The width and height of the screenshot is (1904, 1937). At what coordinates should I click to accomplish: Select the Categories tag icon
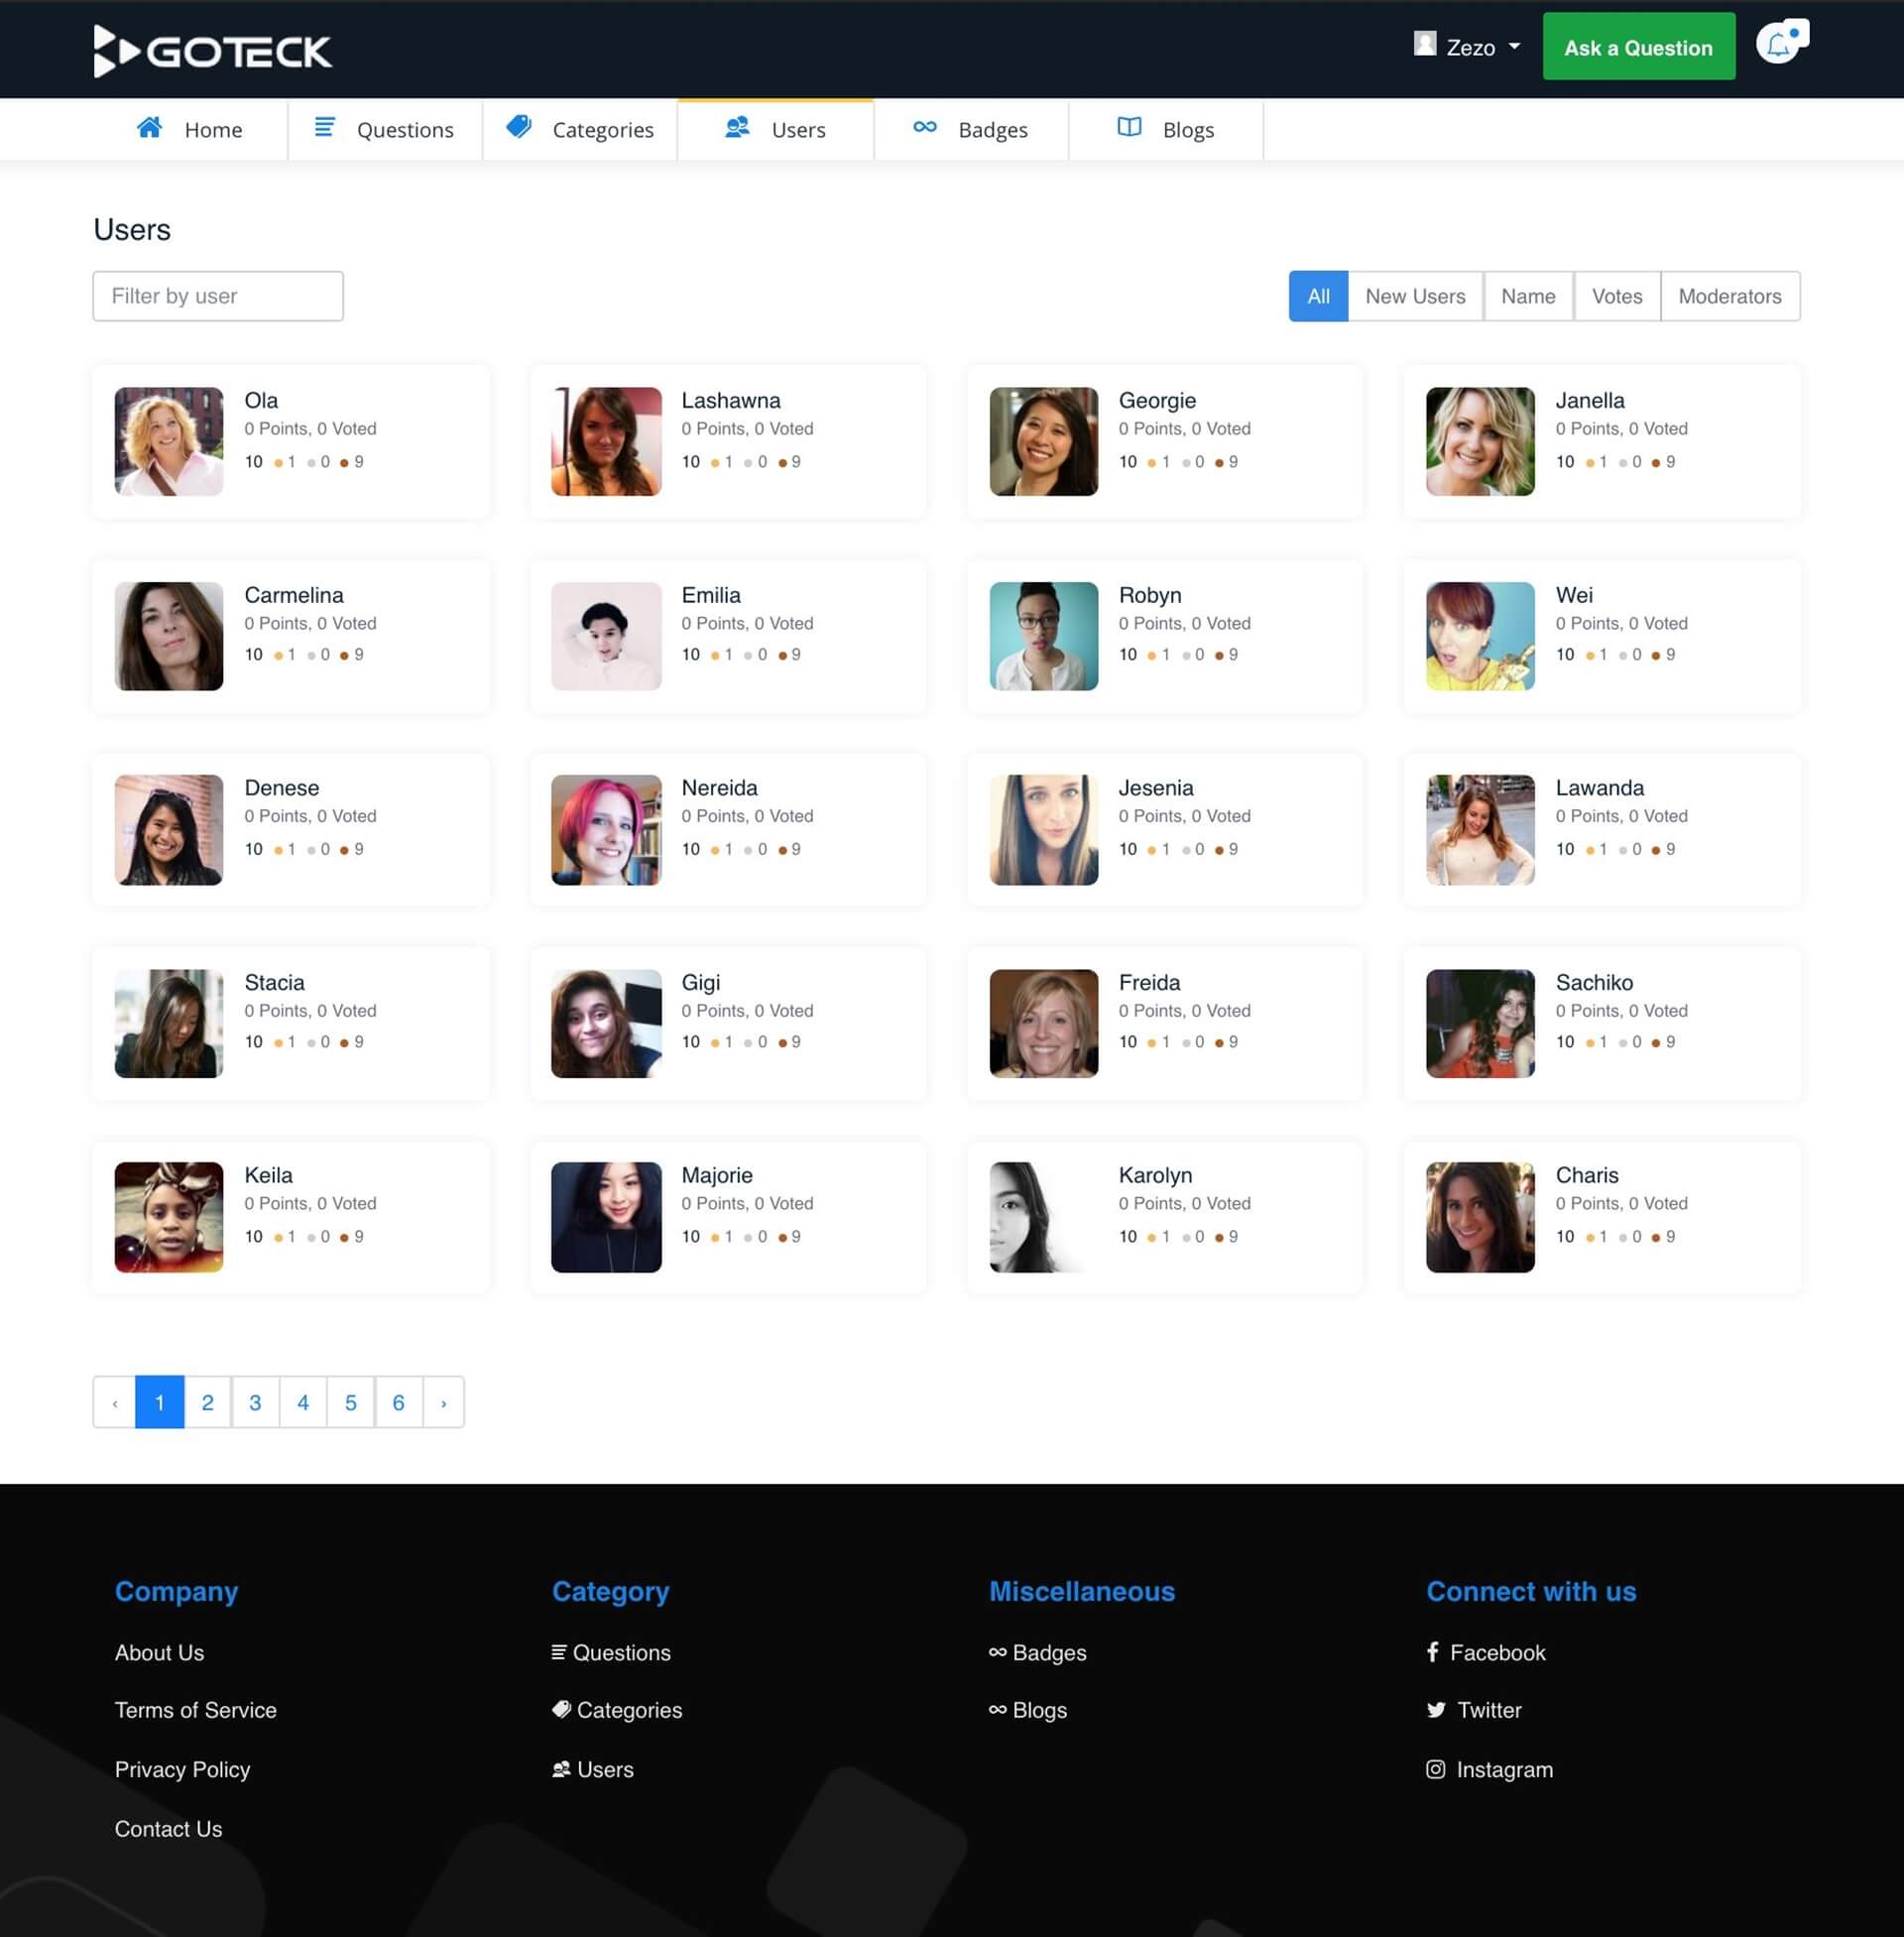[518, 127]
